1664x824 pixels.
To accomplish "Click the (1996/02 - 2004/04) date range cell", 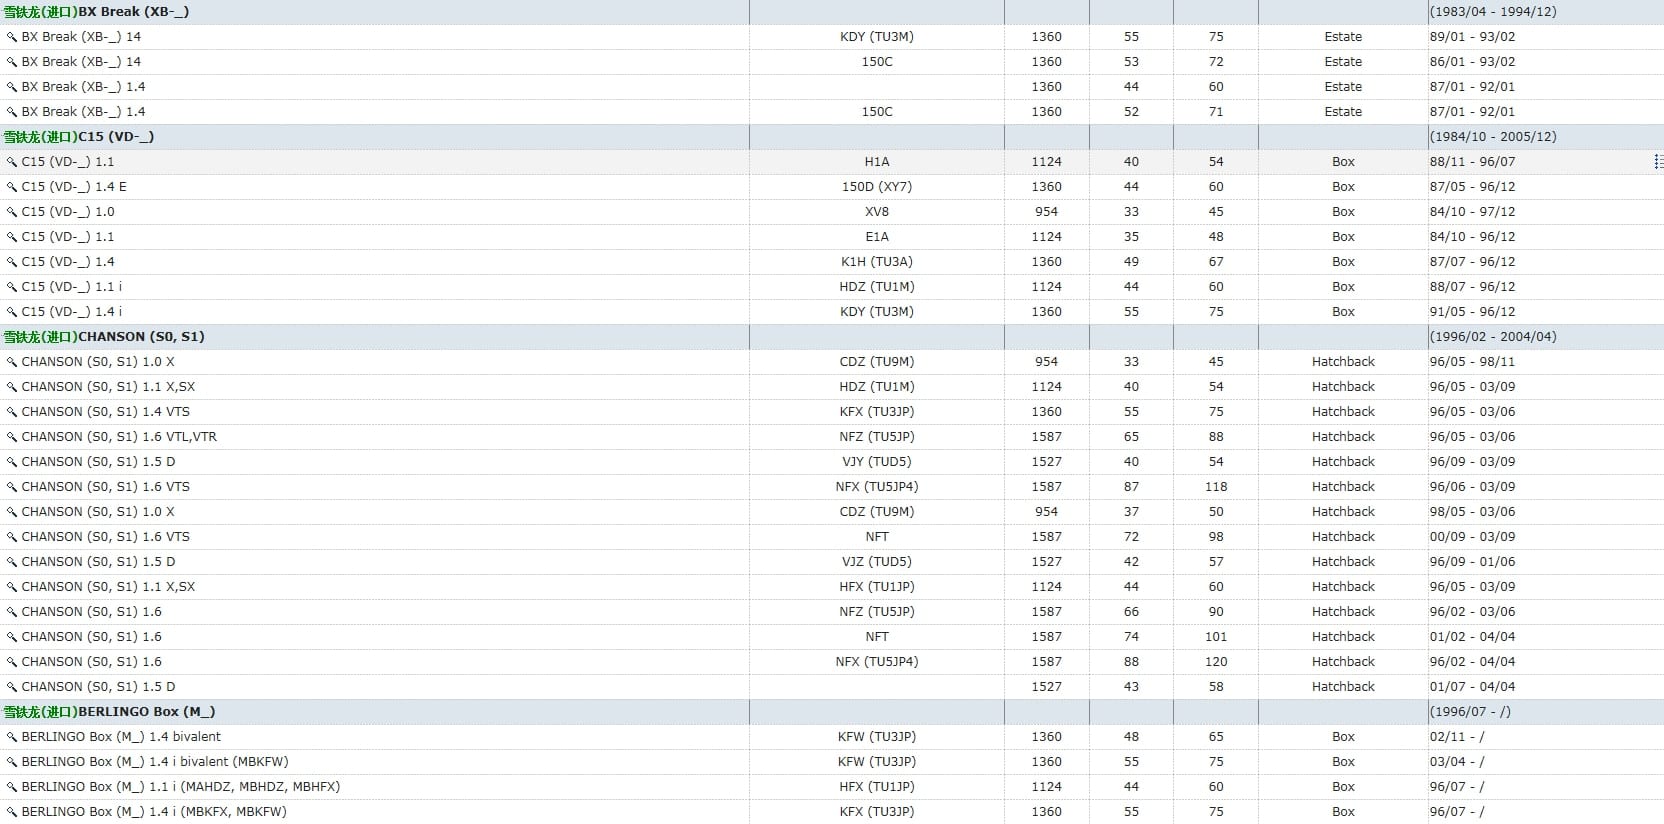I will coord(1492,337).
